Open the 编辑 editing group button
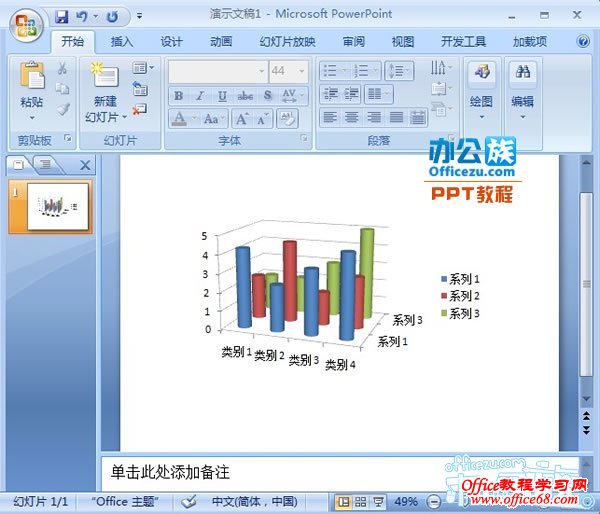Screen dimensions: 600x514 [523, 91]
